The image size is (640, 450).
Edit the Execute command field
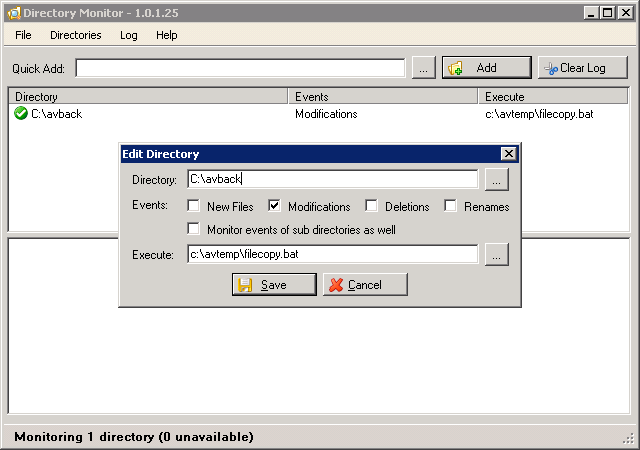point(332,254)
